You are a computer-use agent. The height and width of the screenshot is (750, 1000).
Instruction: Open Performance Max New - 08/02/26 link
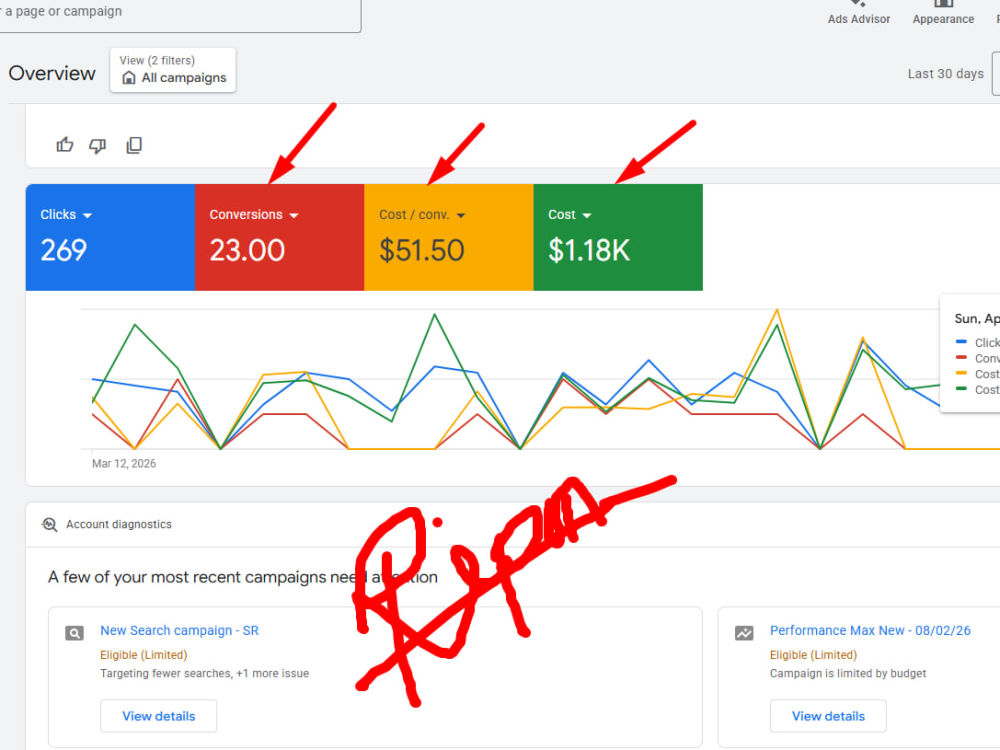click(870, 631)
